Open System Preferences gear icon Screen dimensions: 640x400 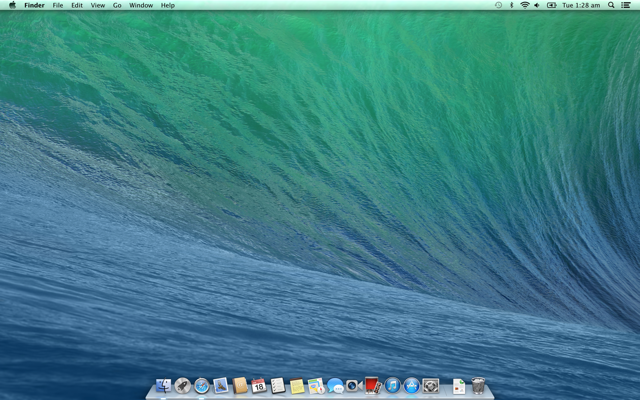[431, 385]
